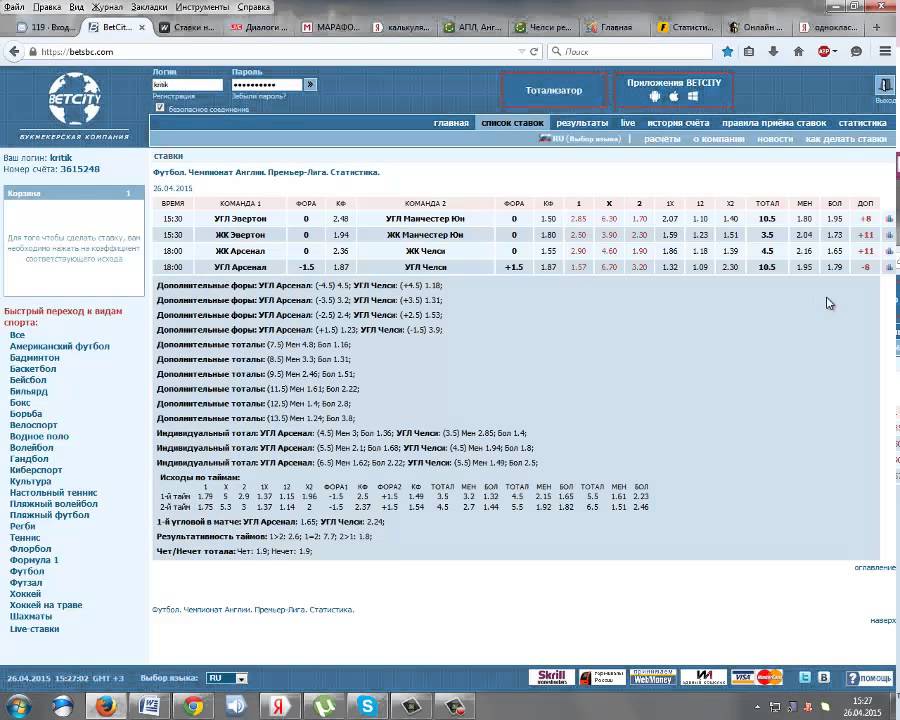The width and height of the screenshot is (900, 720).
Task: Open the VK icon in footer
Action: [824, 678]
